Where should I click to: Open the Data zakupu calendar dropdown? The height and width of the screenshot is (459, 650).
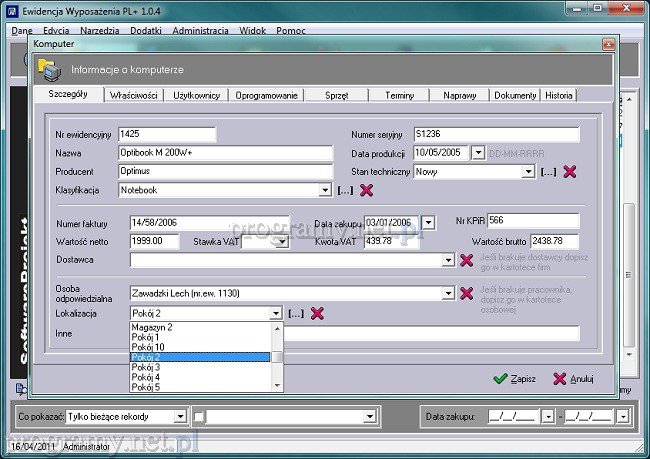[428, 223]
